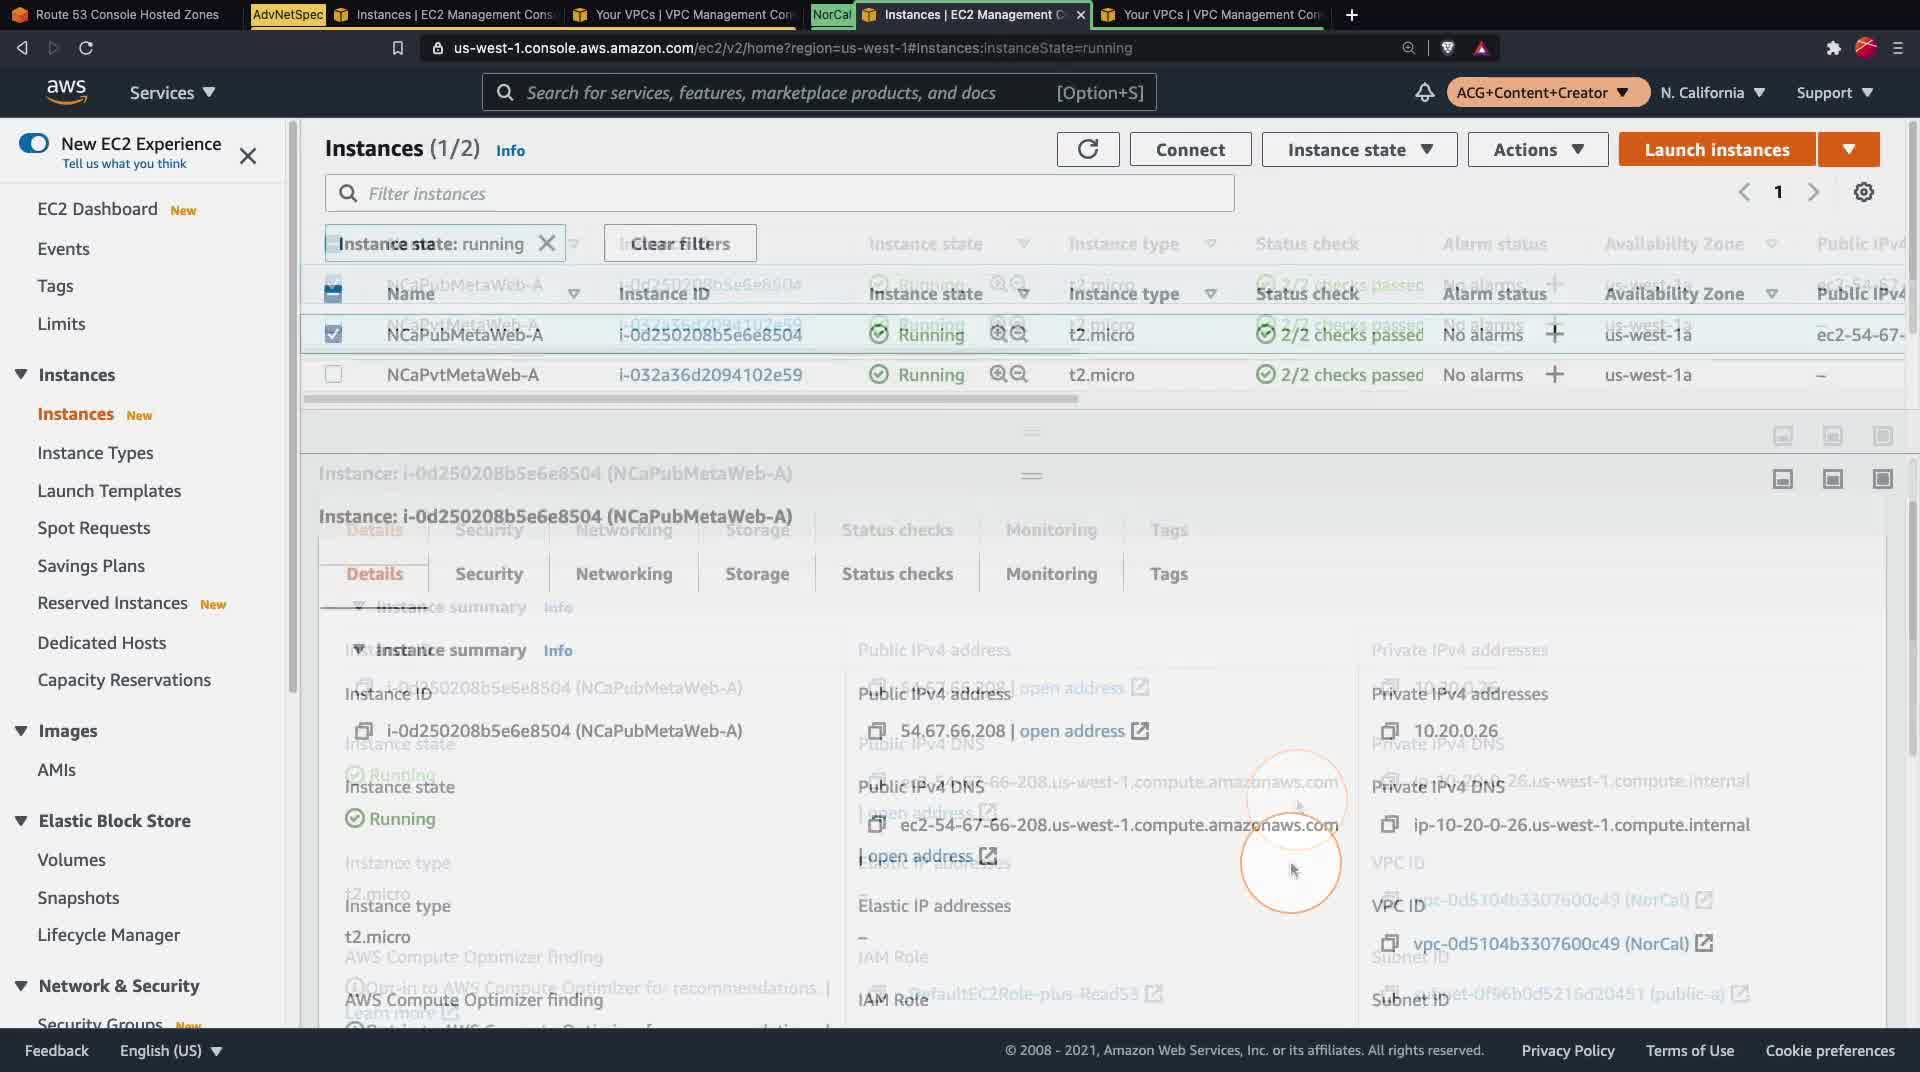Image resolution: width=1920 pixels, height=1072 pixels.
Task: Copy the public IPv4 DNS name
Action: click(x=877, y=824)
